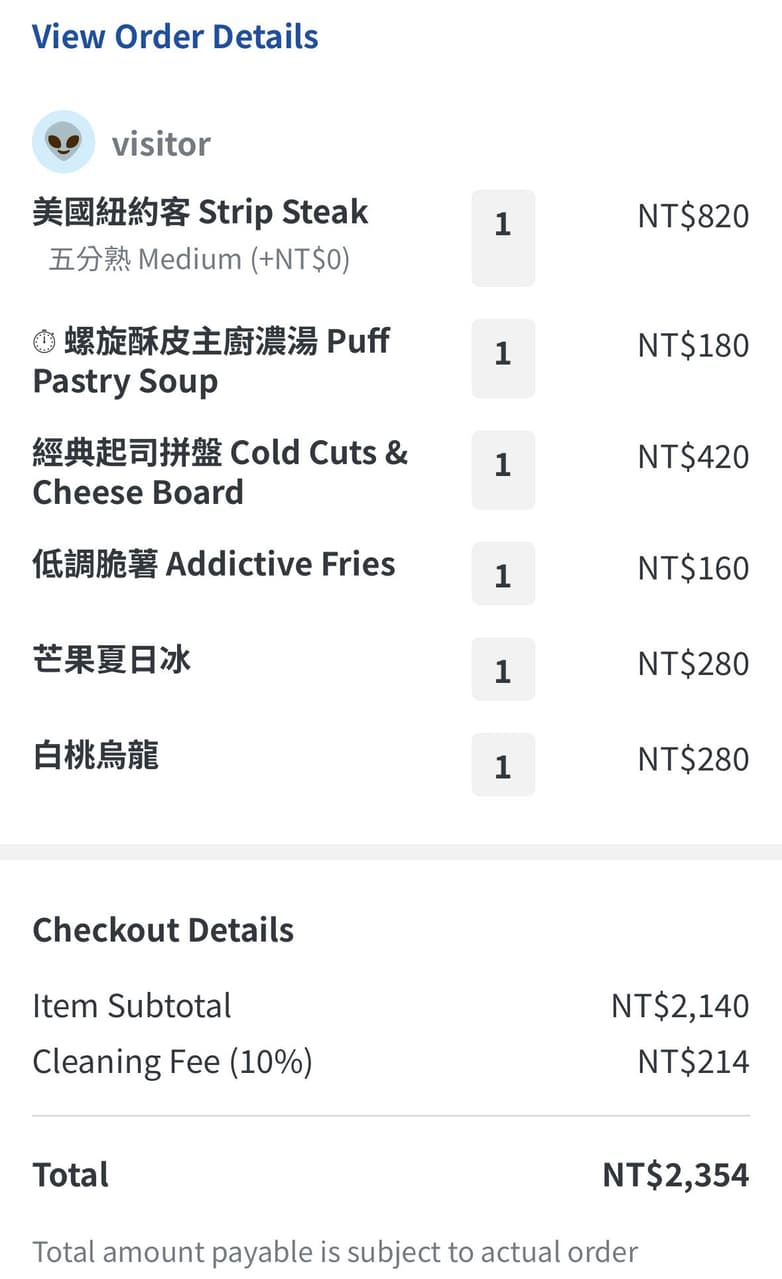
Task: Click the Addictive Fries item name
Action: (214, 564)
